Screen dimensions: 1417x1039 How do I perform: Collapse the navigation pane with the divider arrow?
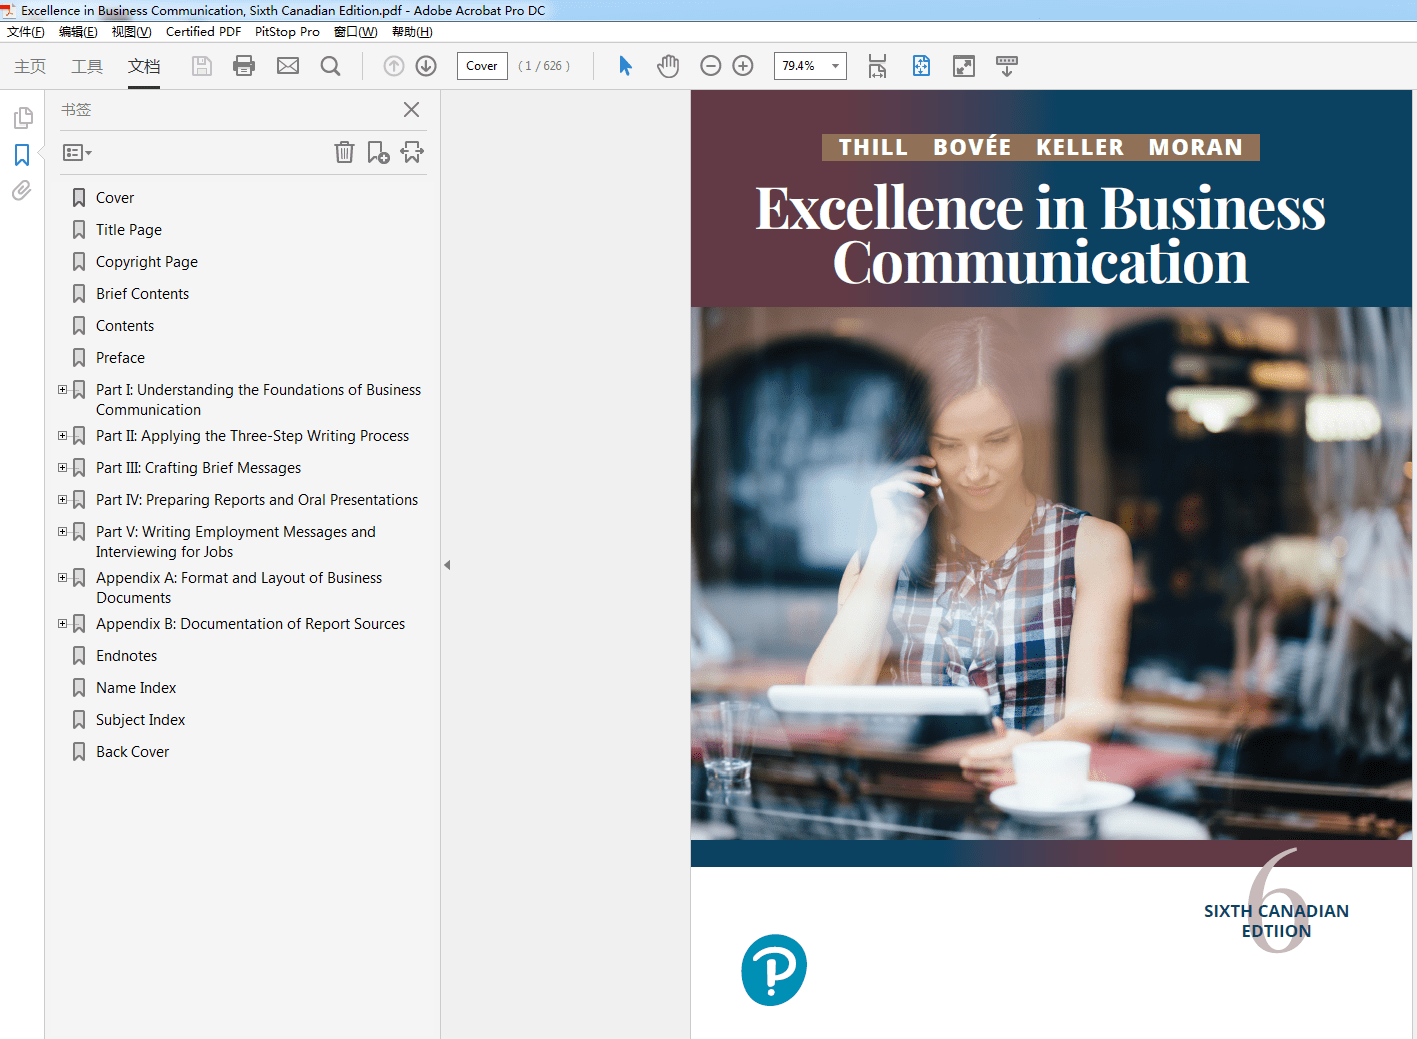(447, 565)
